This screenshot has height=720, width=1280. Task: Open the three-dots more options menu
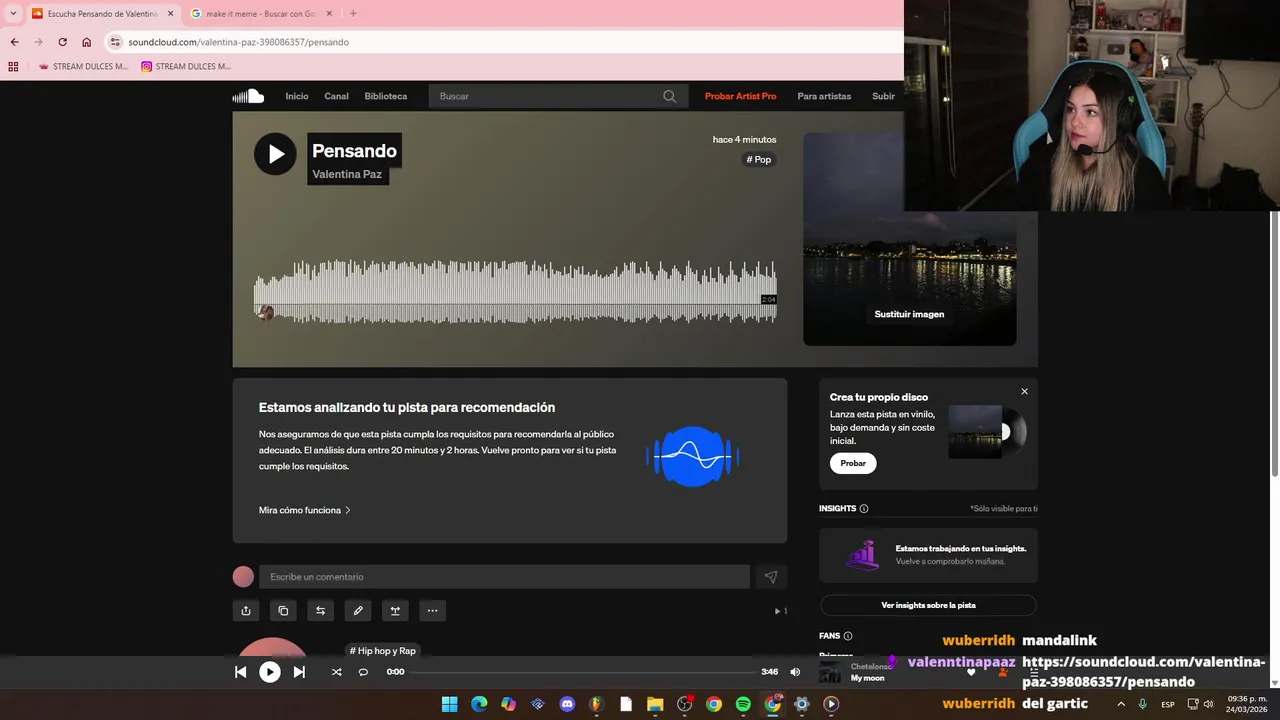click(432, 611)
